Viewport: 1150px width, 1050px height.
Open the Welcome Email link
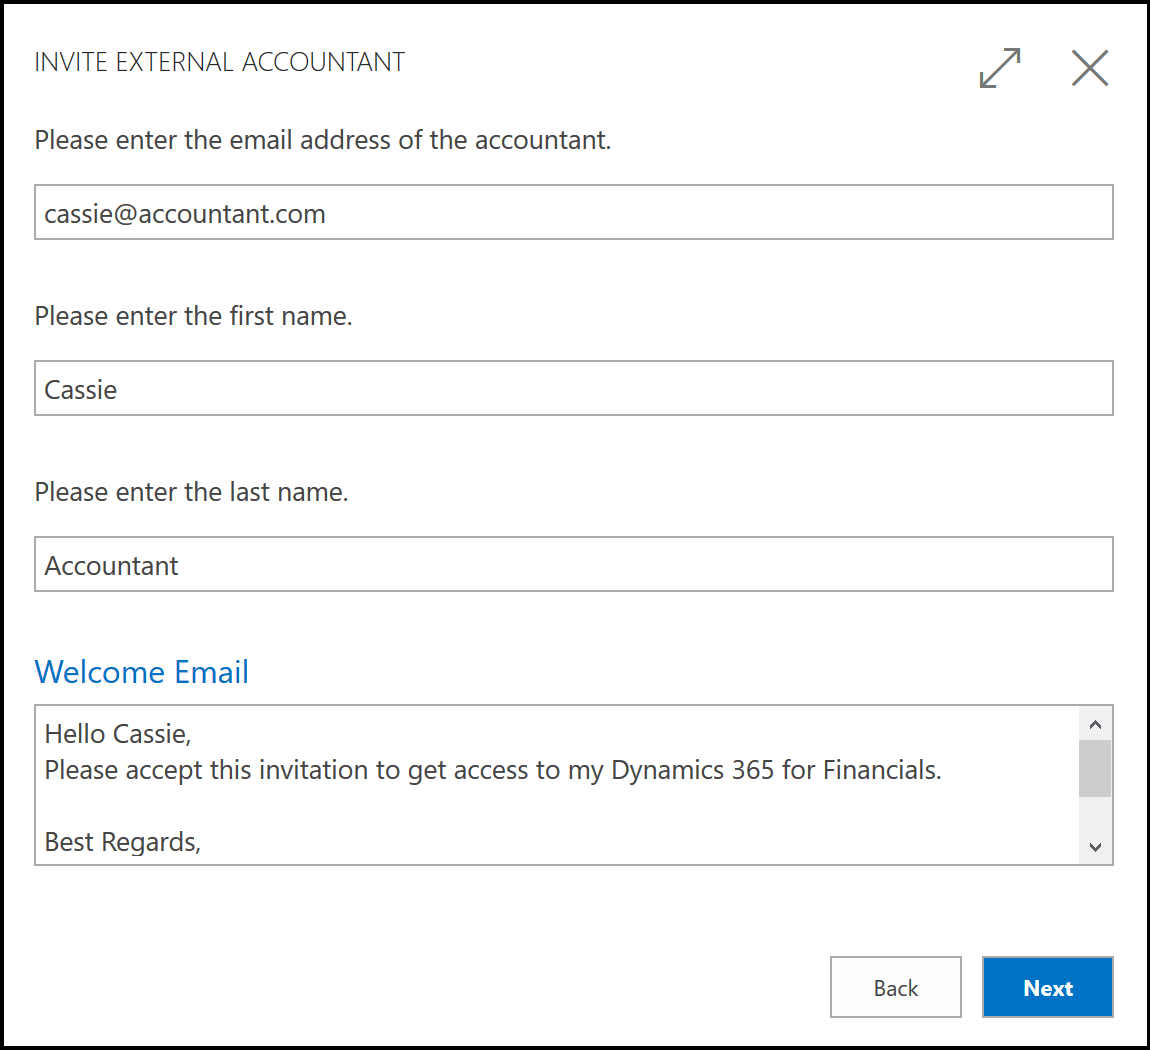(141, 671)
